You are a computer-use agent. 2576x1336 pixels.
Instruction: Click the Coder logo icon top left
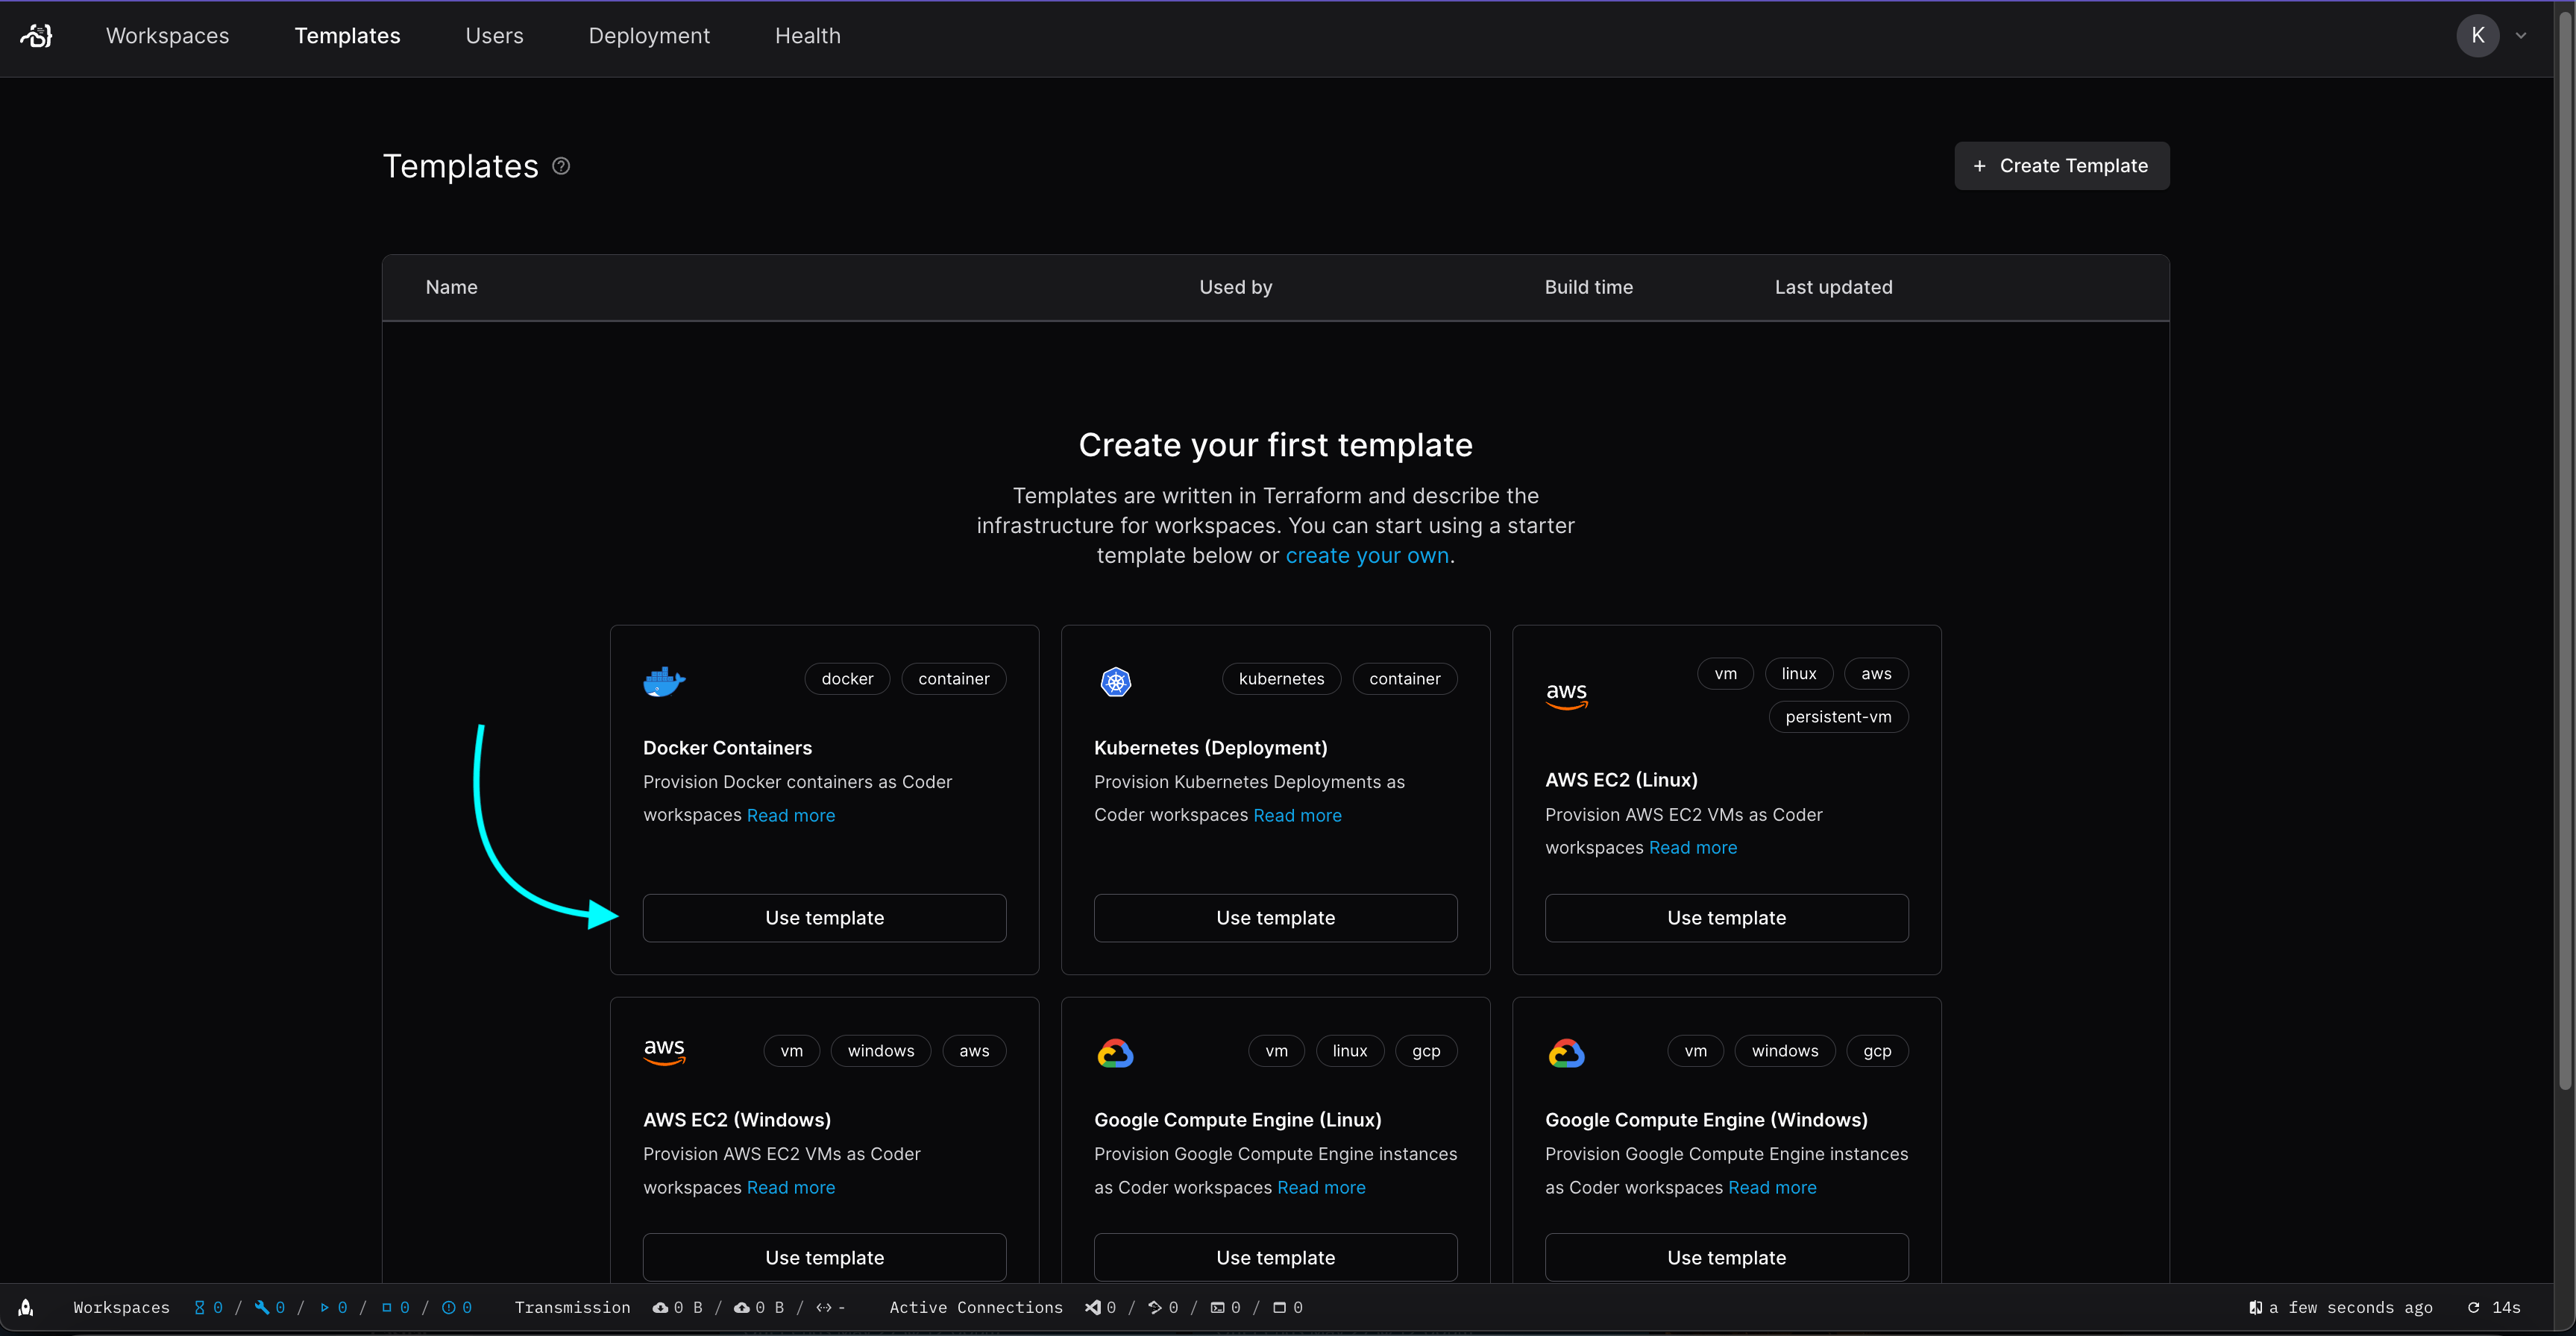[x=36, y=36]
